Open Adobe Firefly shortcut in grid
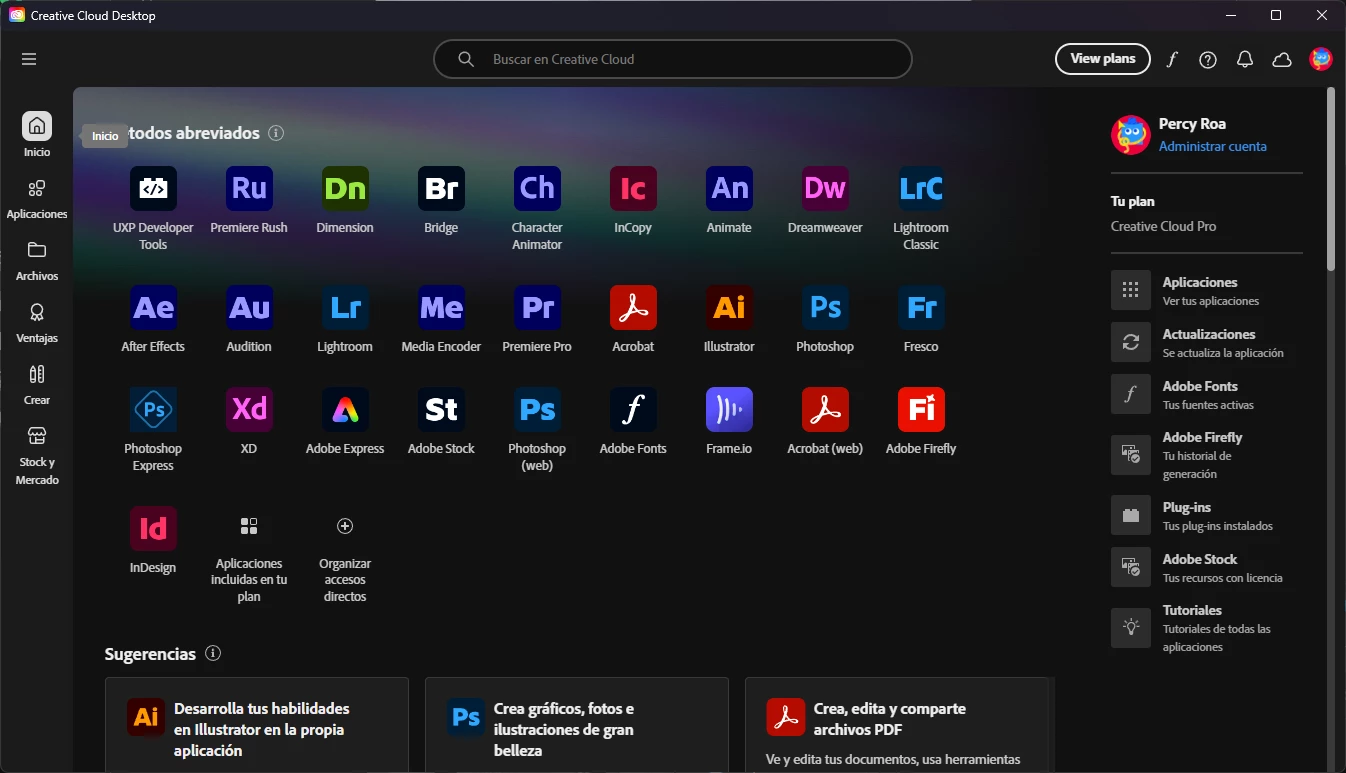The height and width of the screenshot is (773, 1346). click(921, 410)
